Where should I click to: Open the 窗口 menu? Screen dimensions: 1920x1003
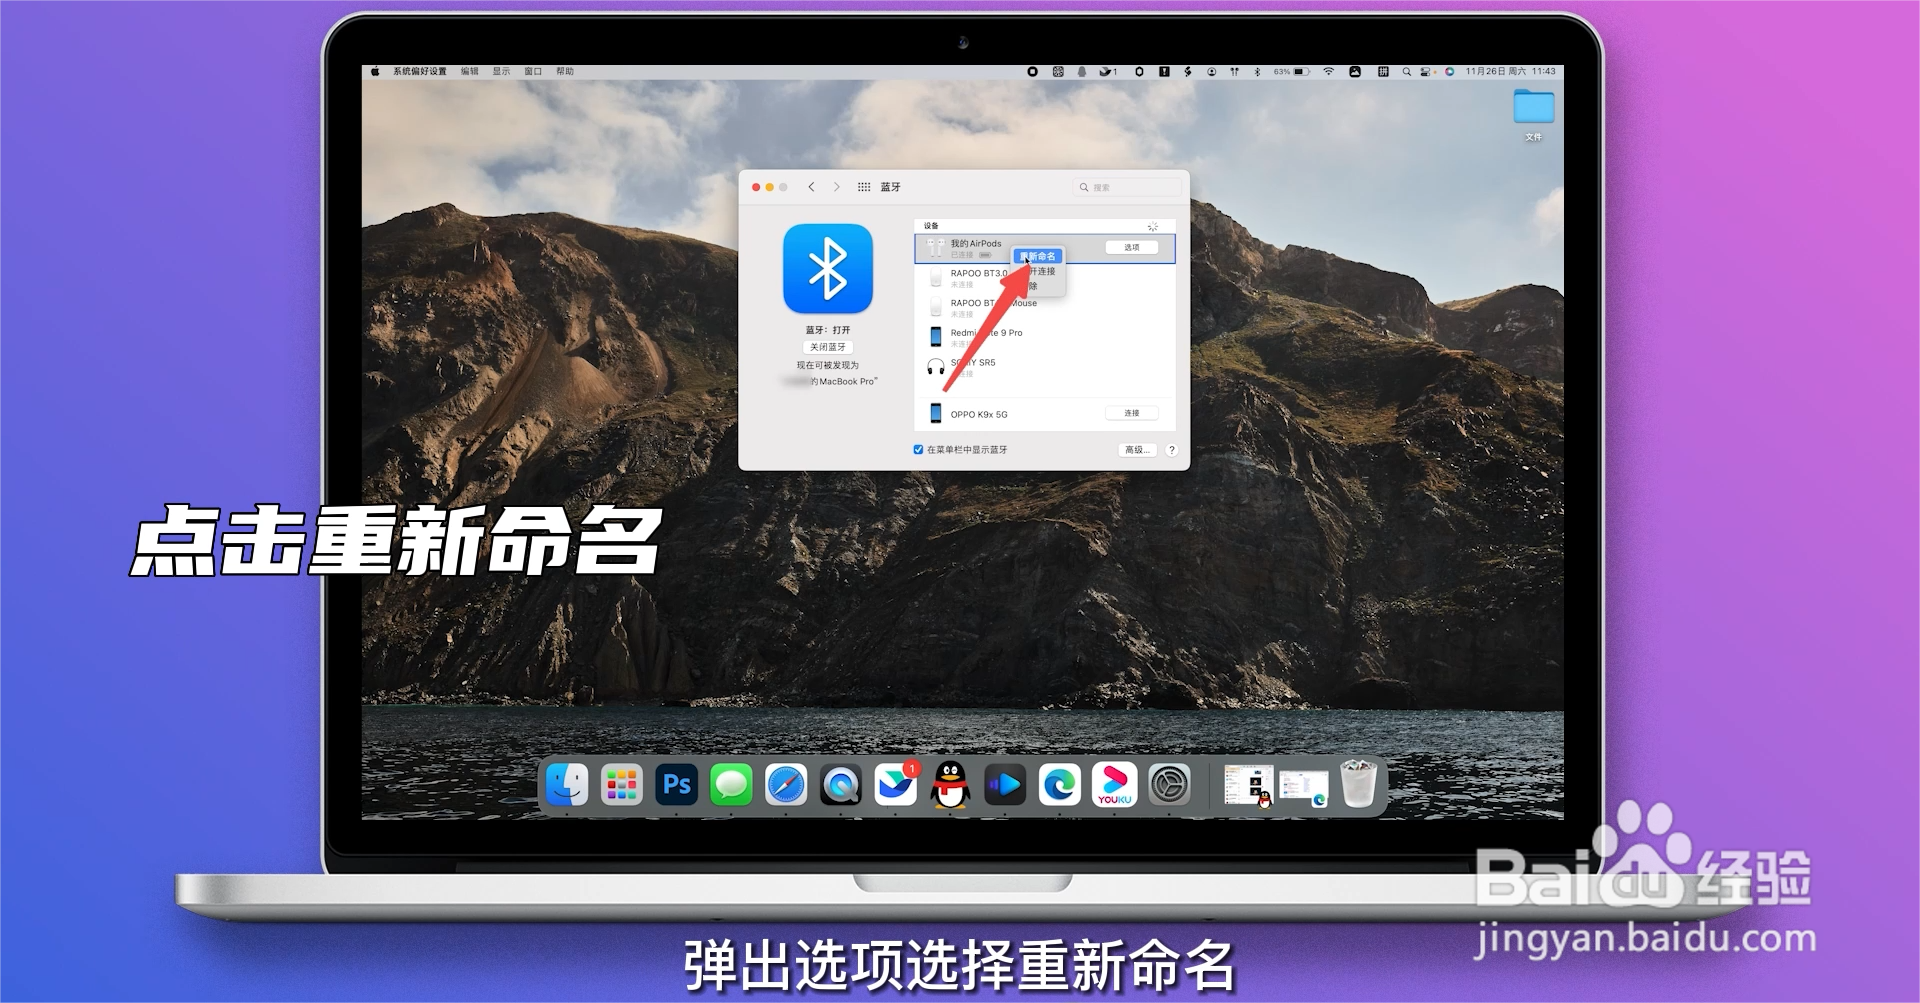533,72
